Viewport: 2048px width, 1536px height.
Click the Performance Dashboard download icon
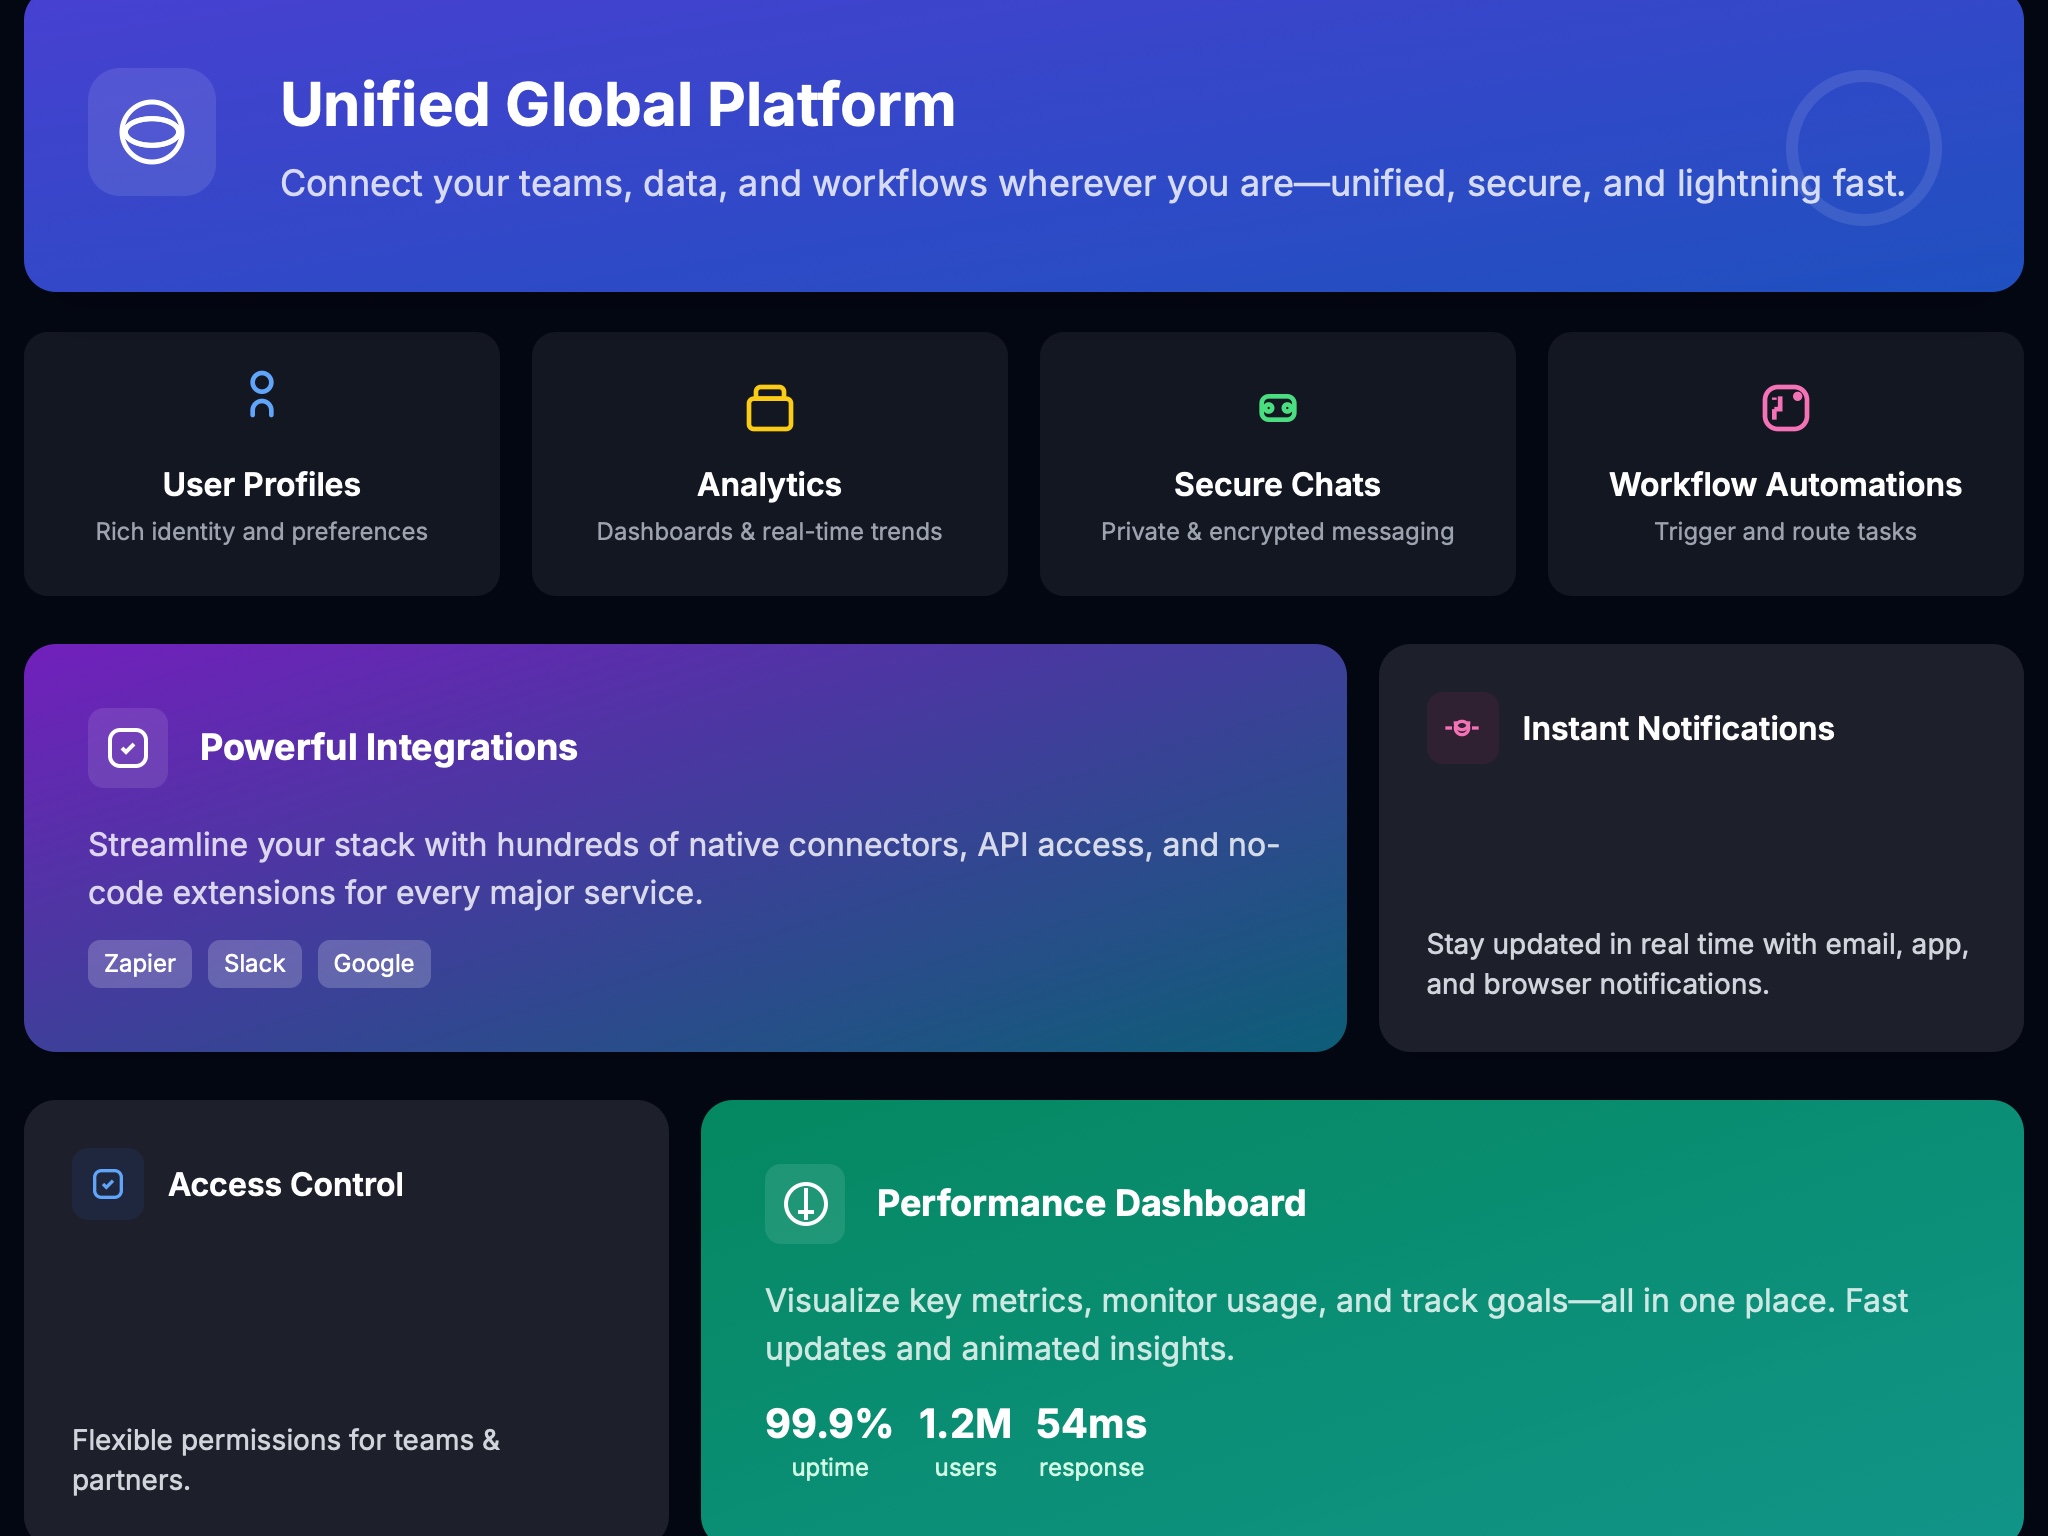pos(805,1203)
